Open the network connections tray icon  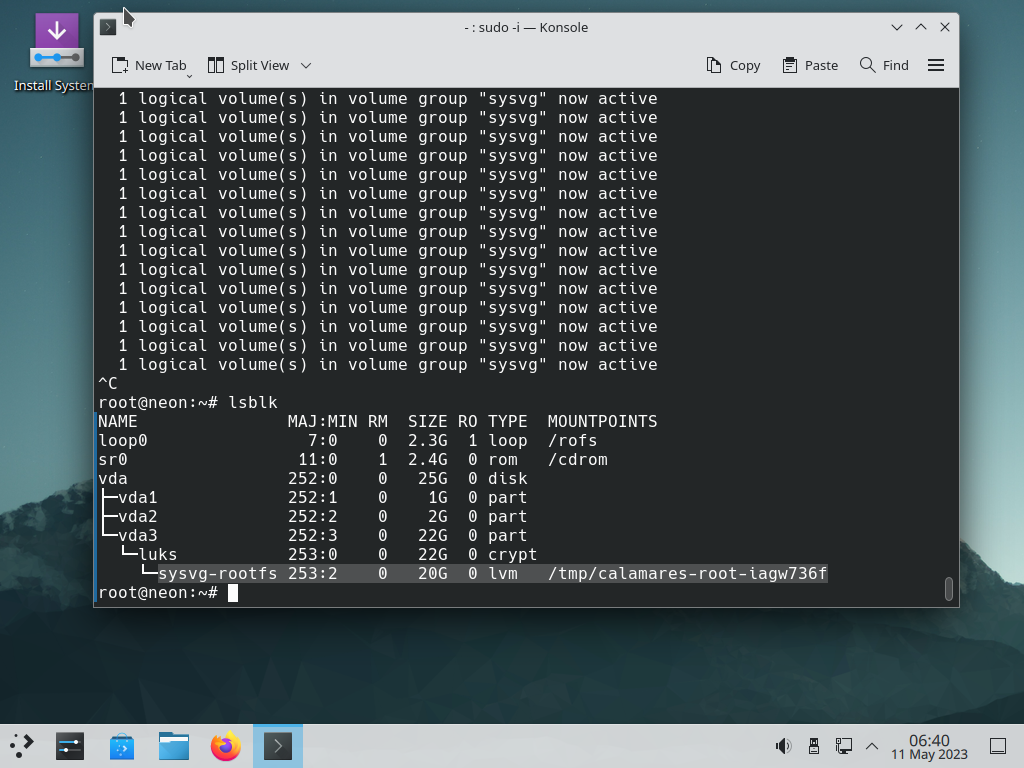point(844,746)
